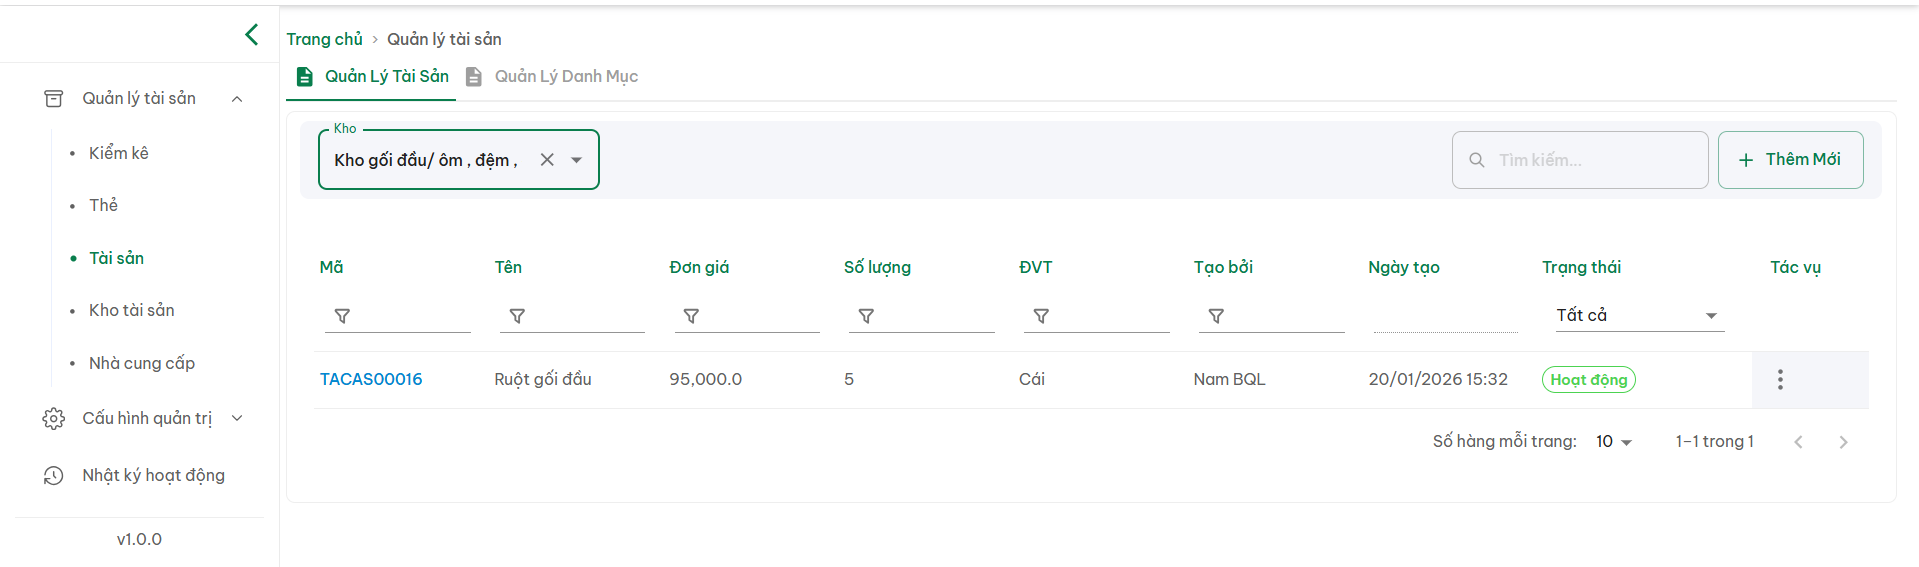Clear the selected Kho filter value
This screenshot has width=1919, height=567.
[x=547, y=160]
